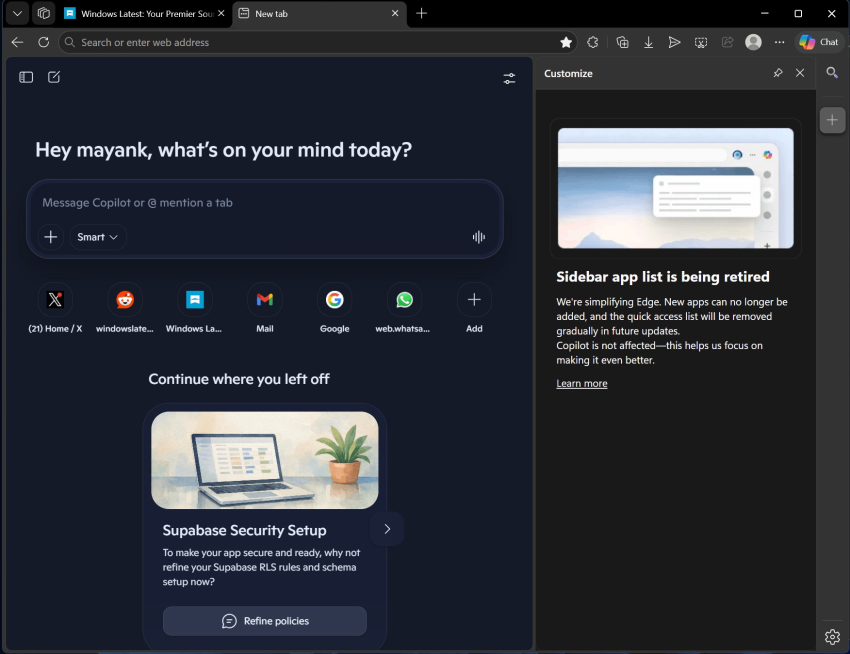Open the windowslate Reddit shortcut
850x654 pixels.
click(125, 307)
